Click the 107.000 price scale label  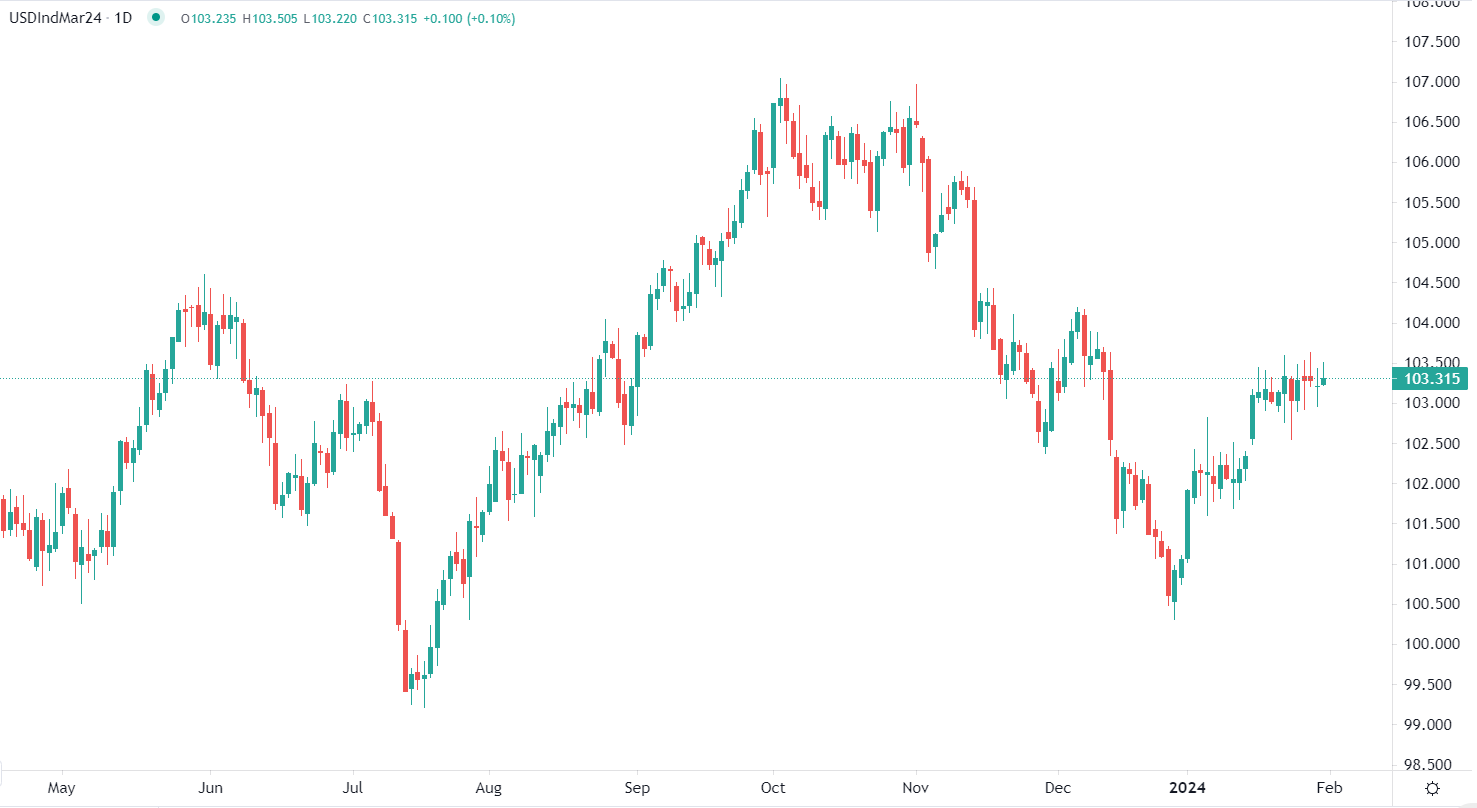pos(1432,82)
